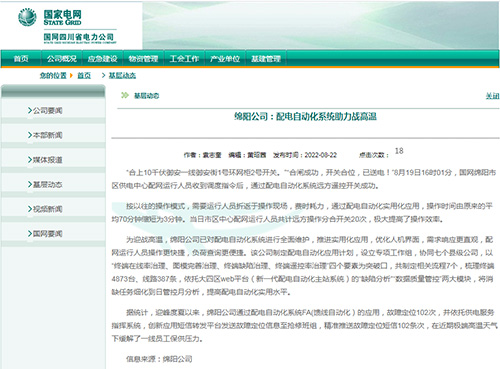Open 基建管理 in the navigation bar
Image resolution: width=500 pixels, height=369 pixels.
pos(266,59)
